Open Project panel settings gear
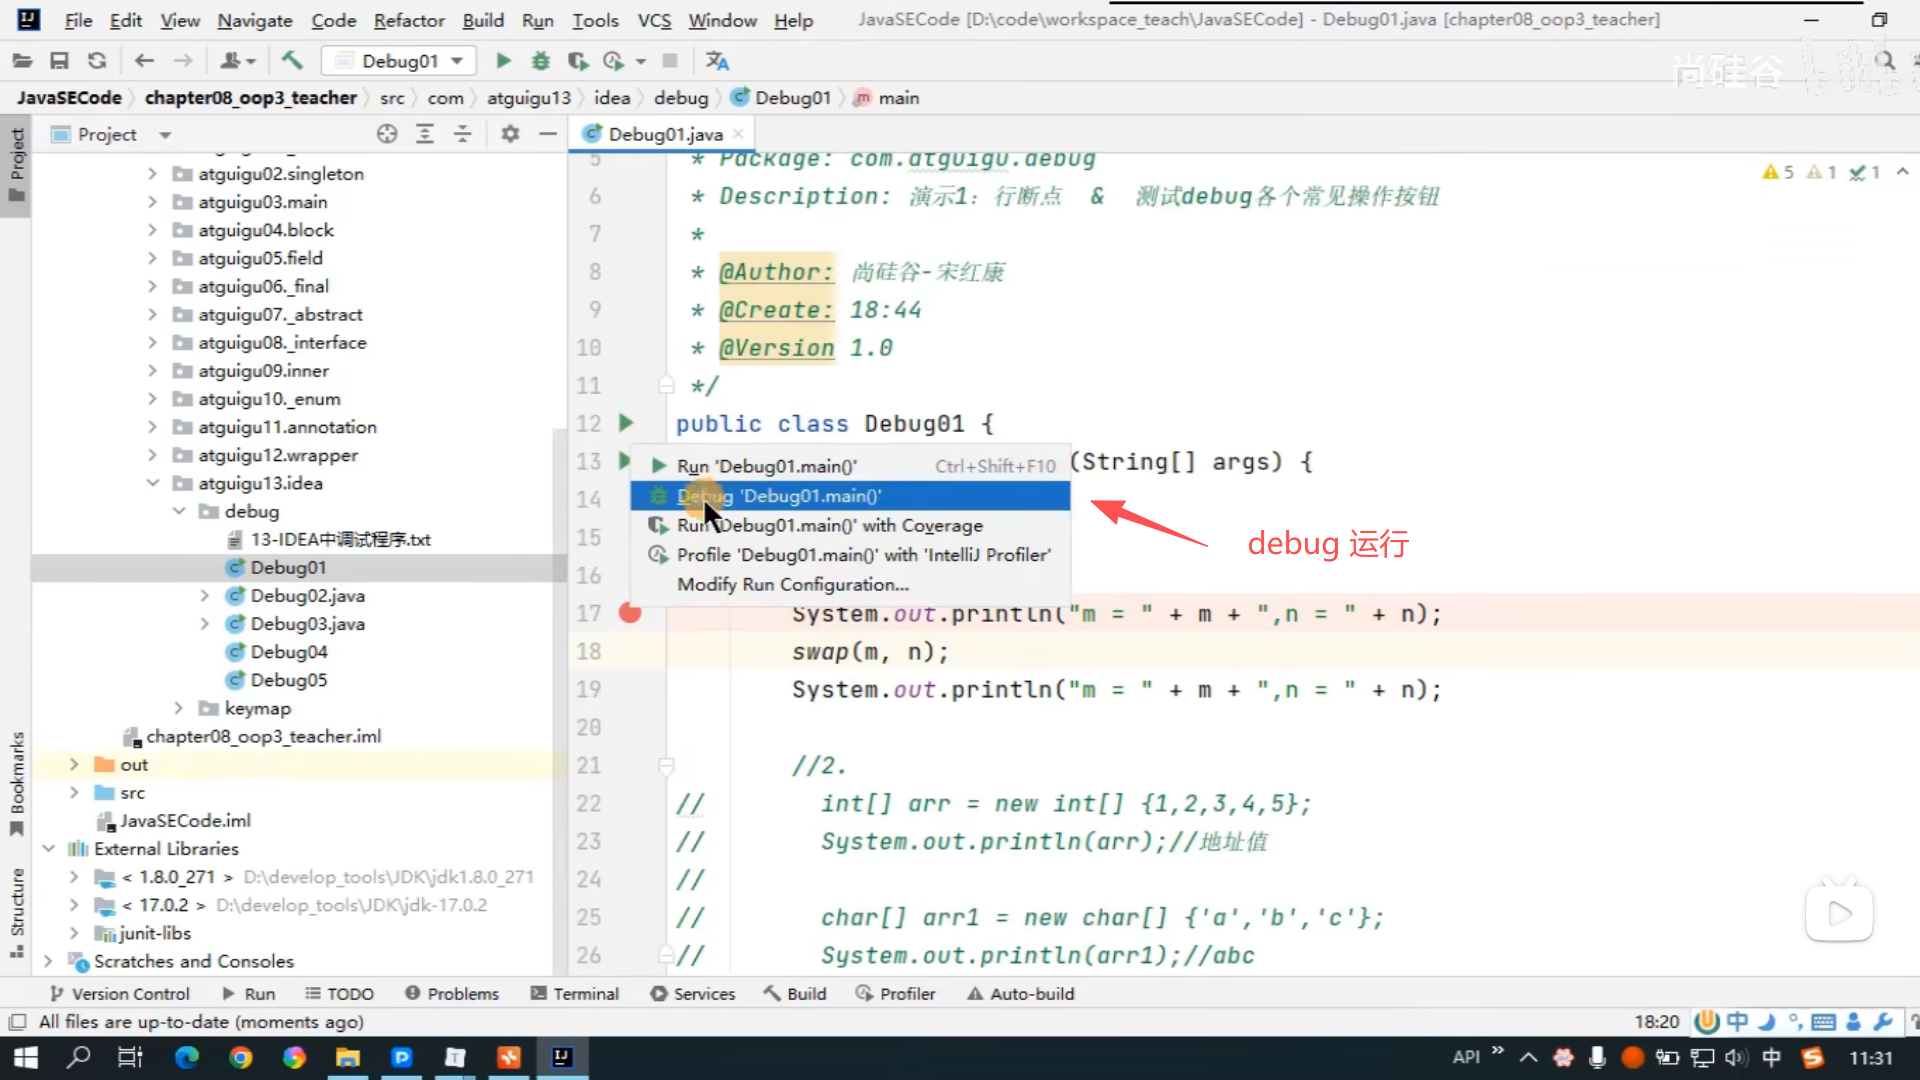The width and height of the screenshot is (1920, 1080). point(510,134)
